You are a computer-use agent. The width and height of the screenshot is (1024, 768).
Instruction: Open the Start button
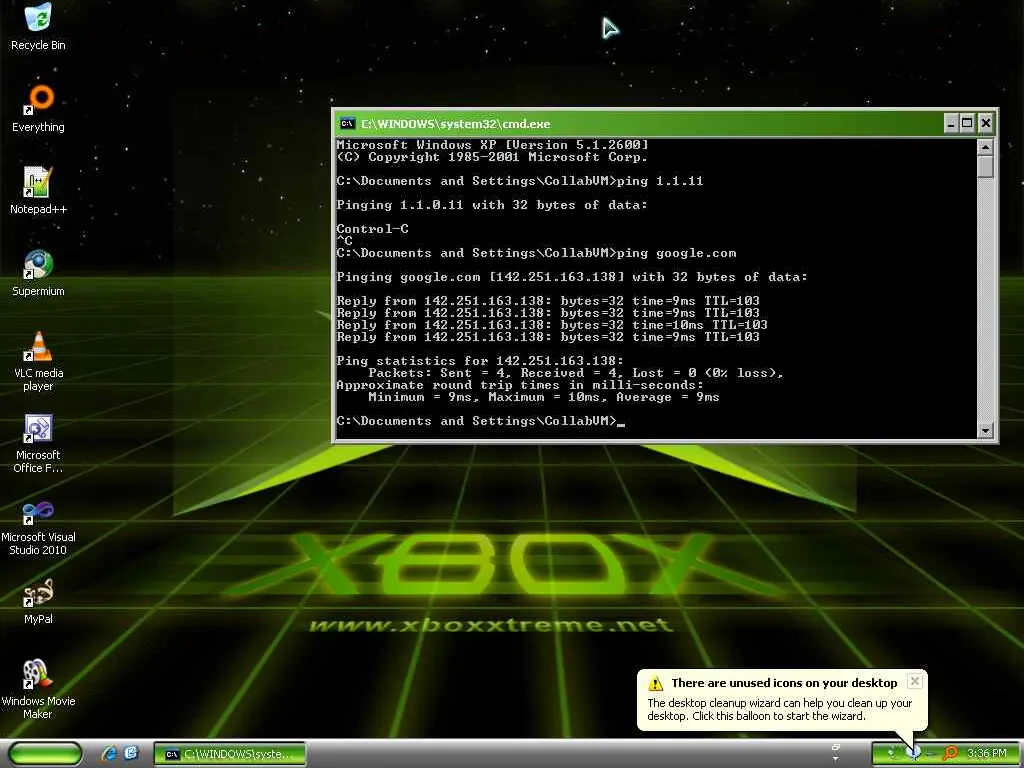tap(46, 753)
